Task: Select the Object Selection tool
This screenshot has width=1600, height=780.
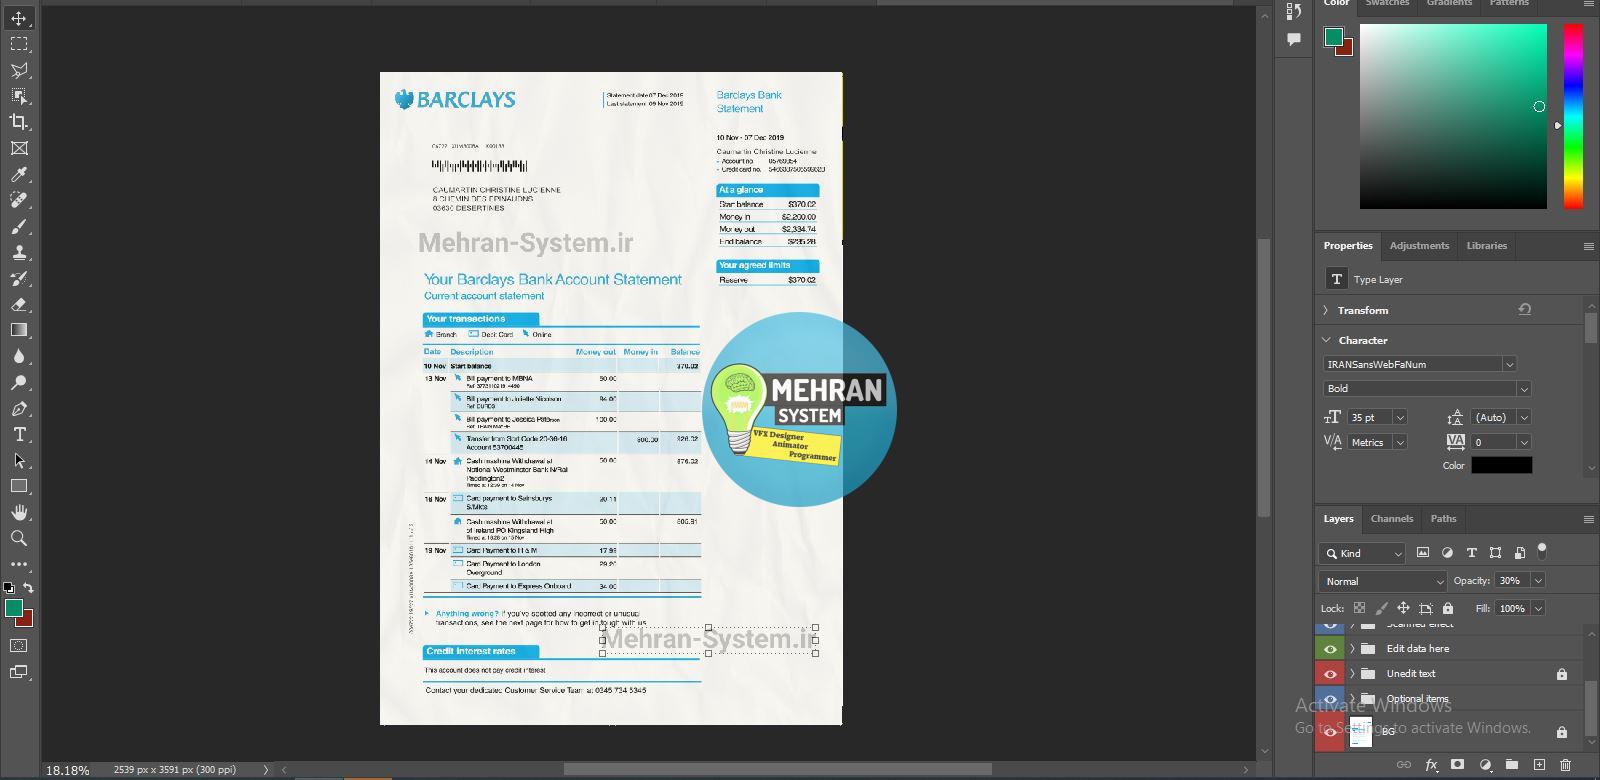Action: pos(19,96)
